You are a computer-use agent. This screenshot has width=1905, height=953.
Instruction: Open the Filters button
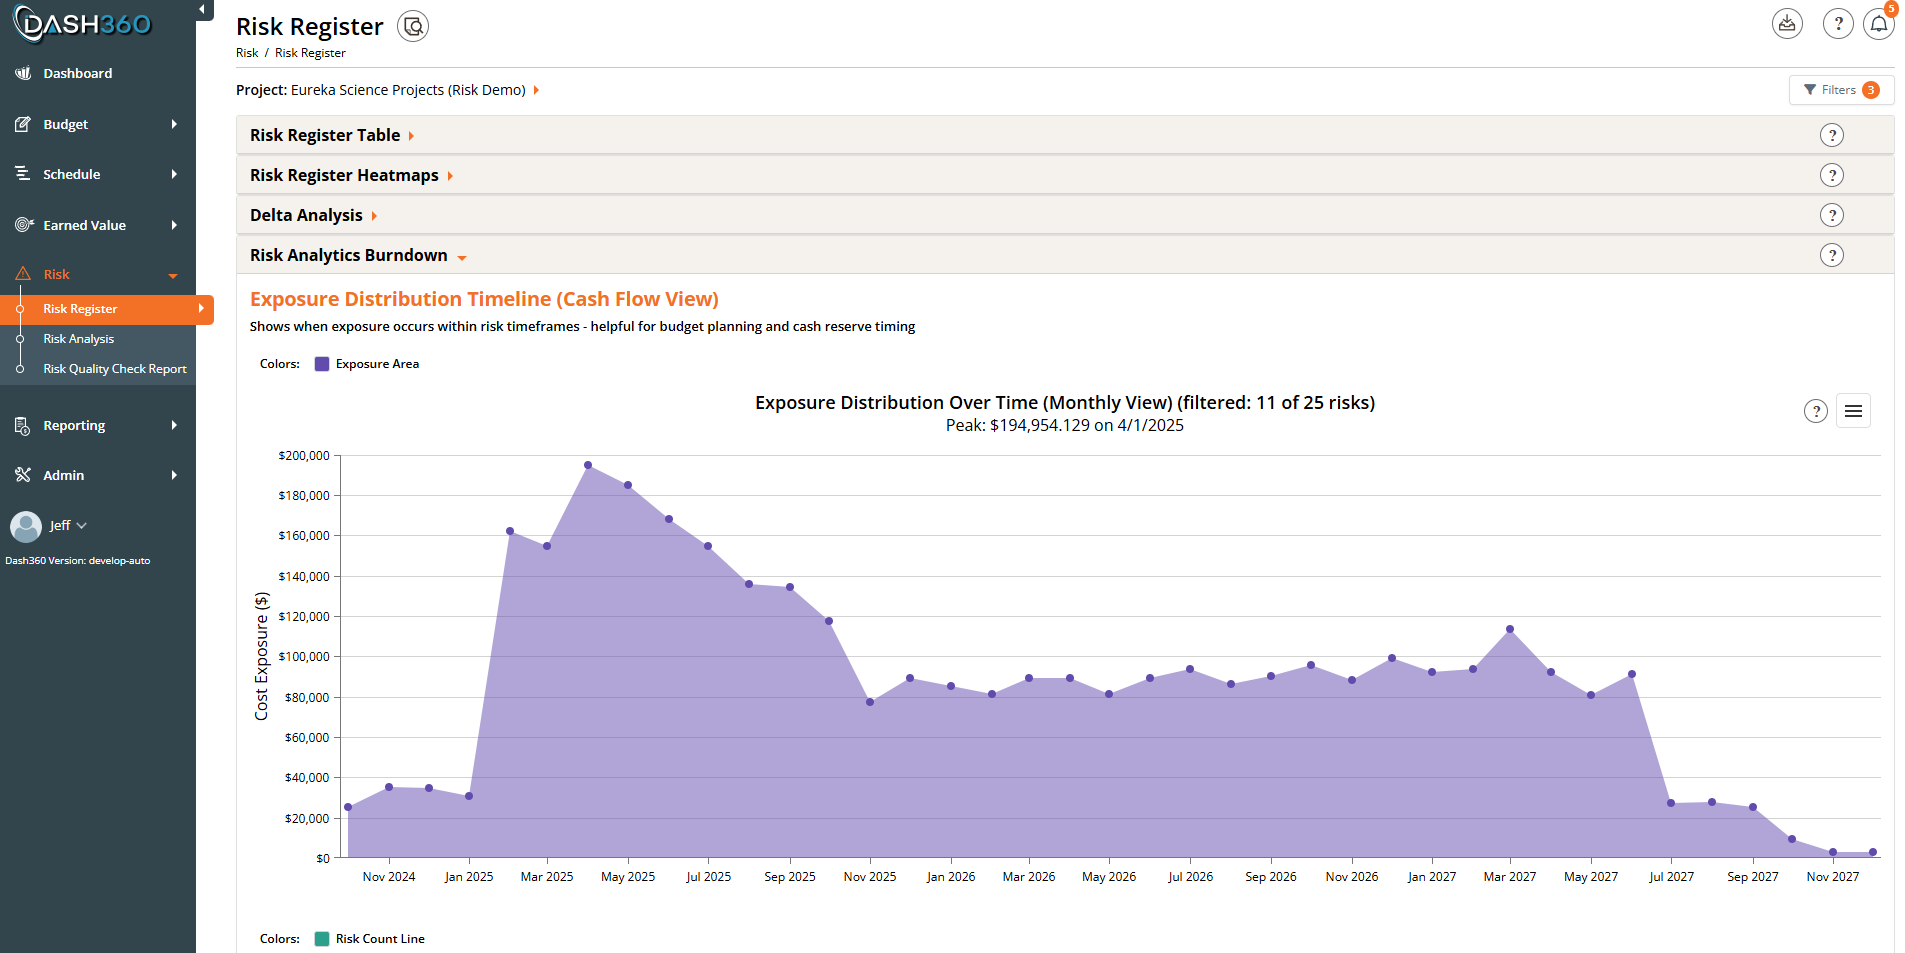click(x=1841, y=90)
